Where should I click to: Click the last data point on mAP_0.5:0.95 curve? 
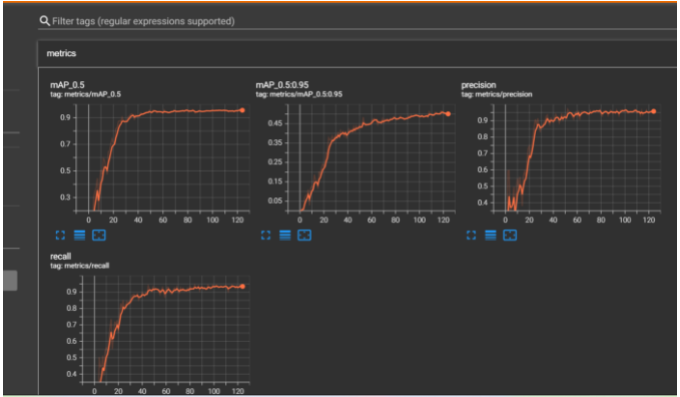click(x=448, y=114)
